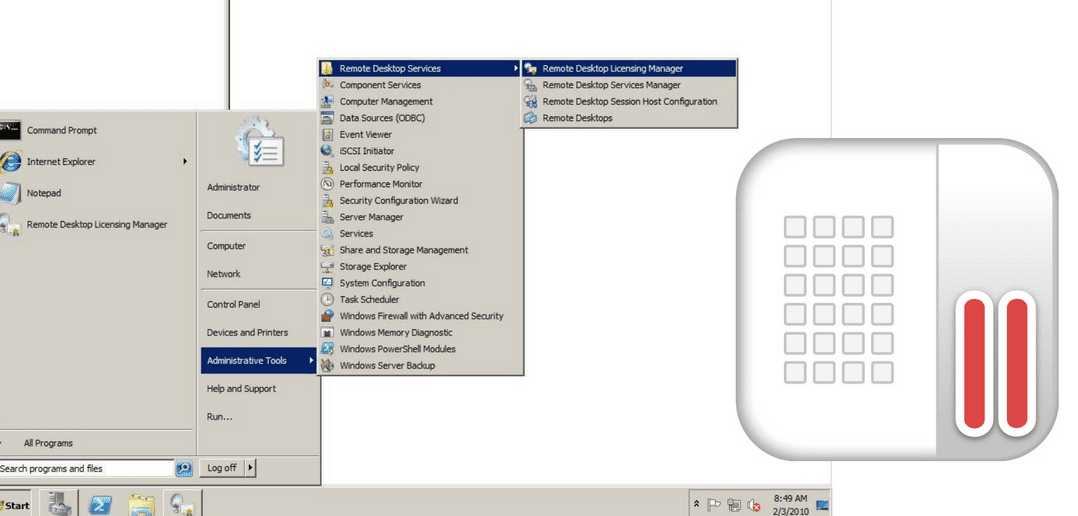Show All Programs list

tap(47, 443)
